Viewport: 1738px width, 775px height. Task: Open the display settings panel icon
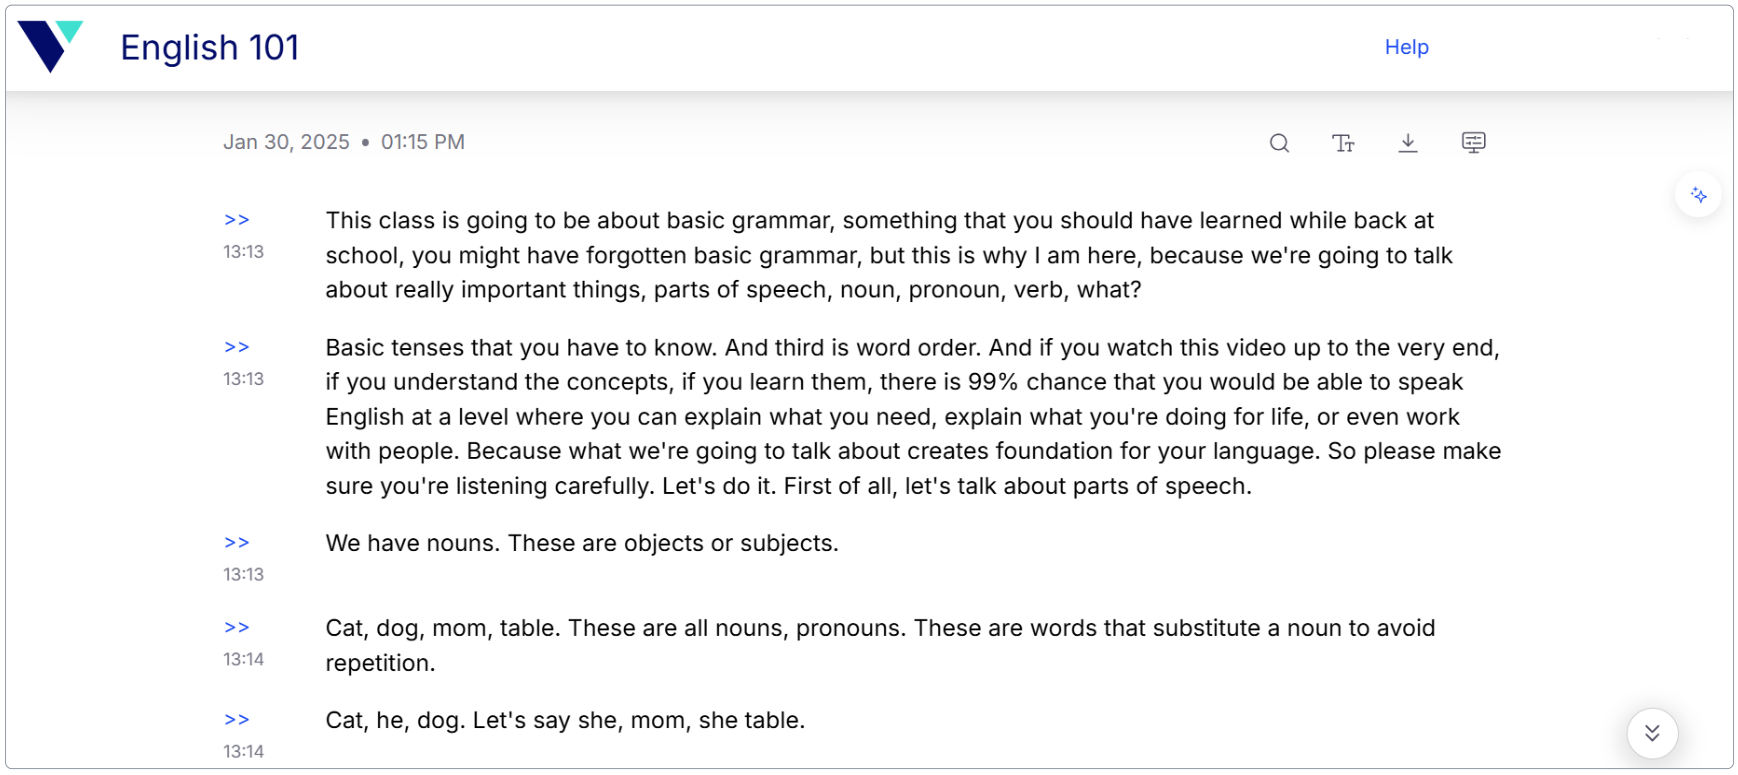pyautogui.click(x=1473, y=142)
